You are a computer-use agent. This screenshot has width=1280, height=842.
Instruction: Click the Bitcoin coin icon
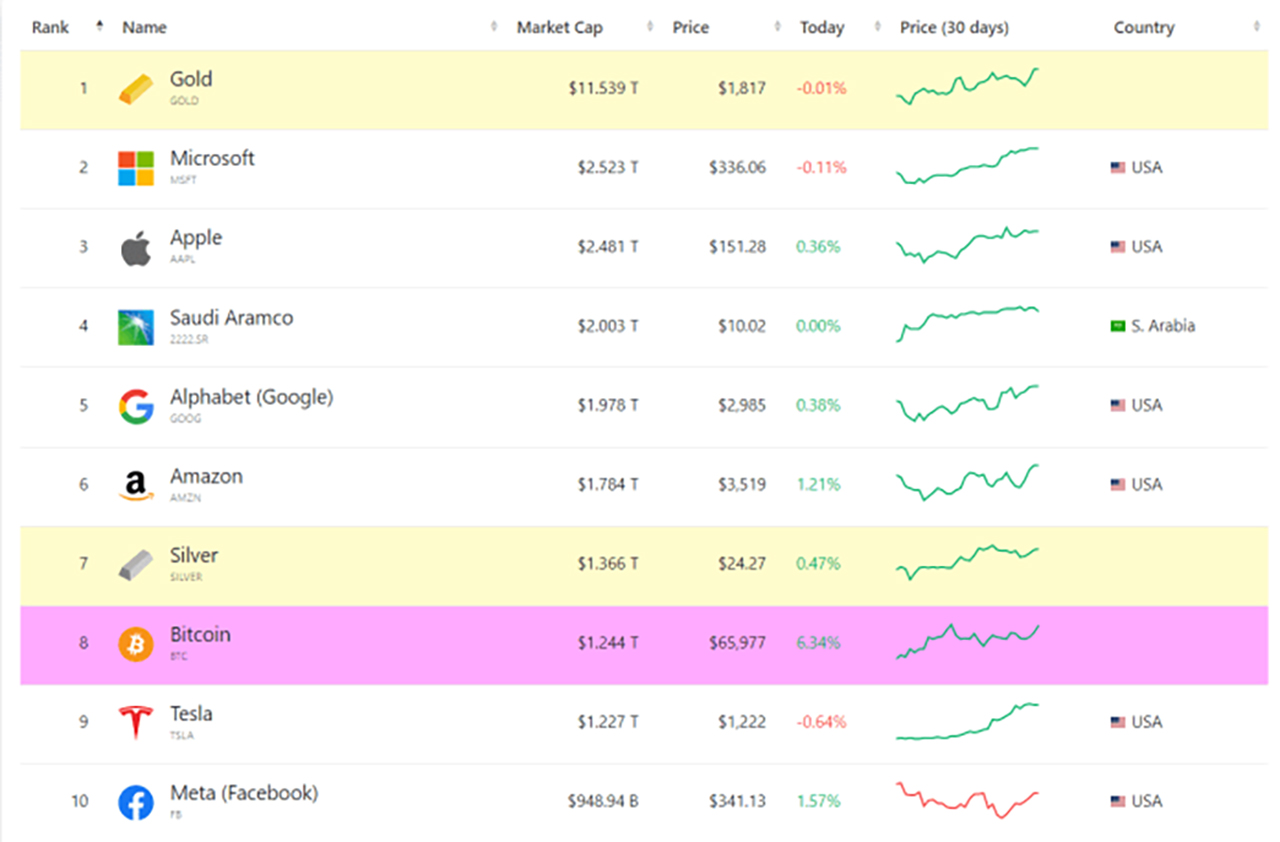point(136,644)
